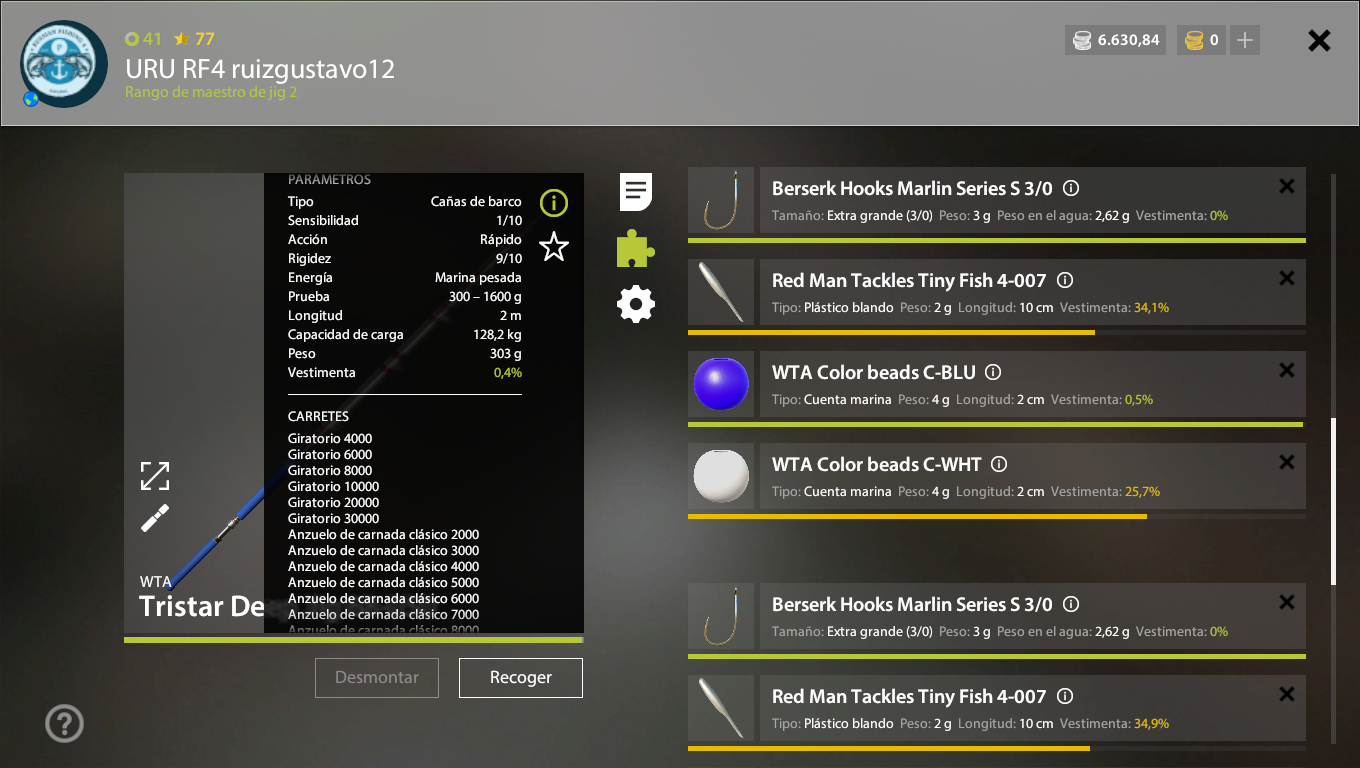
Task: Click the rod repair tool icon
Action: click(x=155, y=518)
